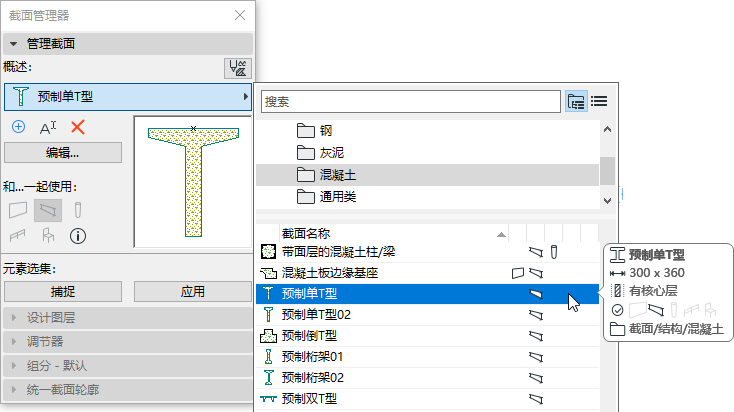Image resolution: width=734 pixels, height=412 pixels.
Task: Add new profile with plus icon
Action: coord(18,127)
